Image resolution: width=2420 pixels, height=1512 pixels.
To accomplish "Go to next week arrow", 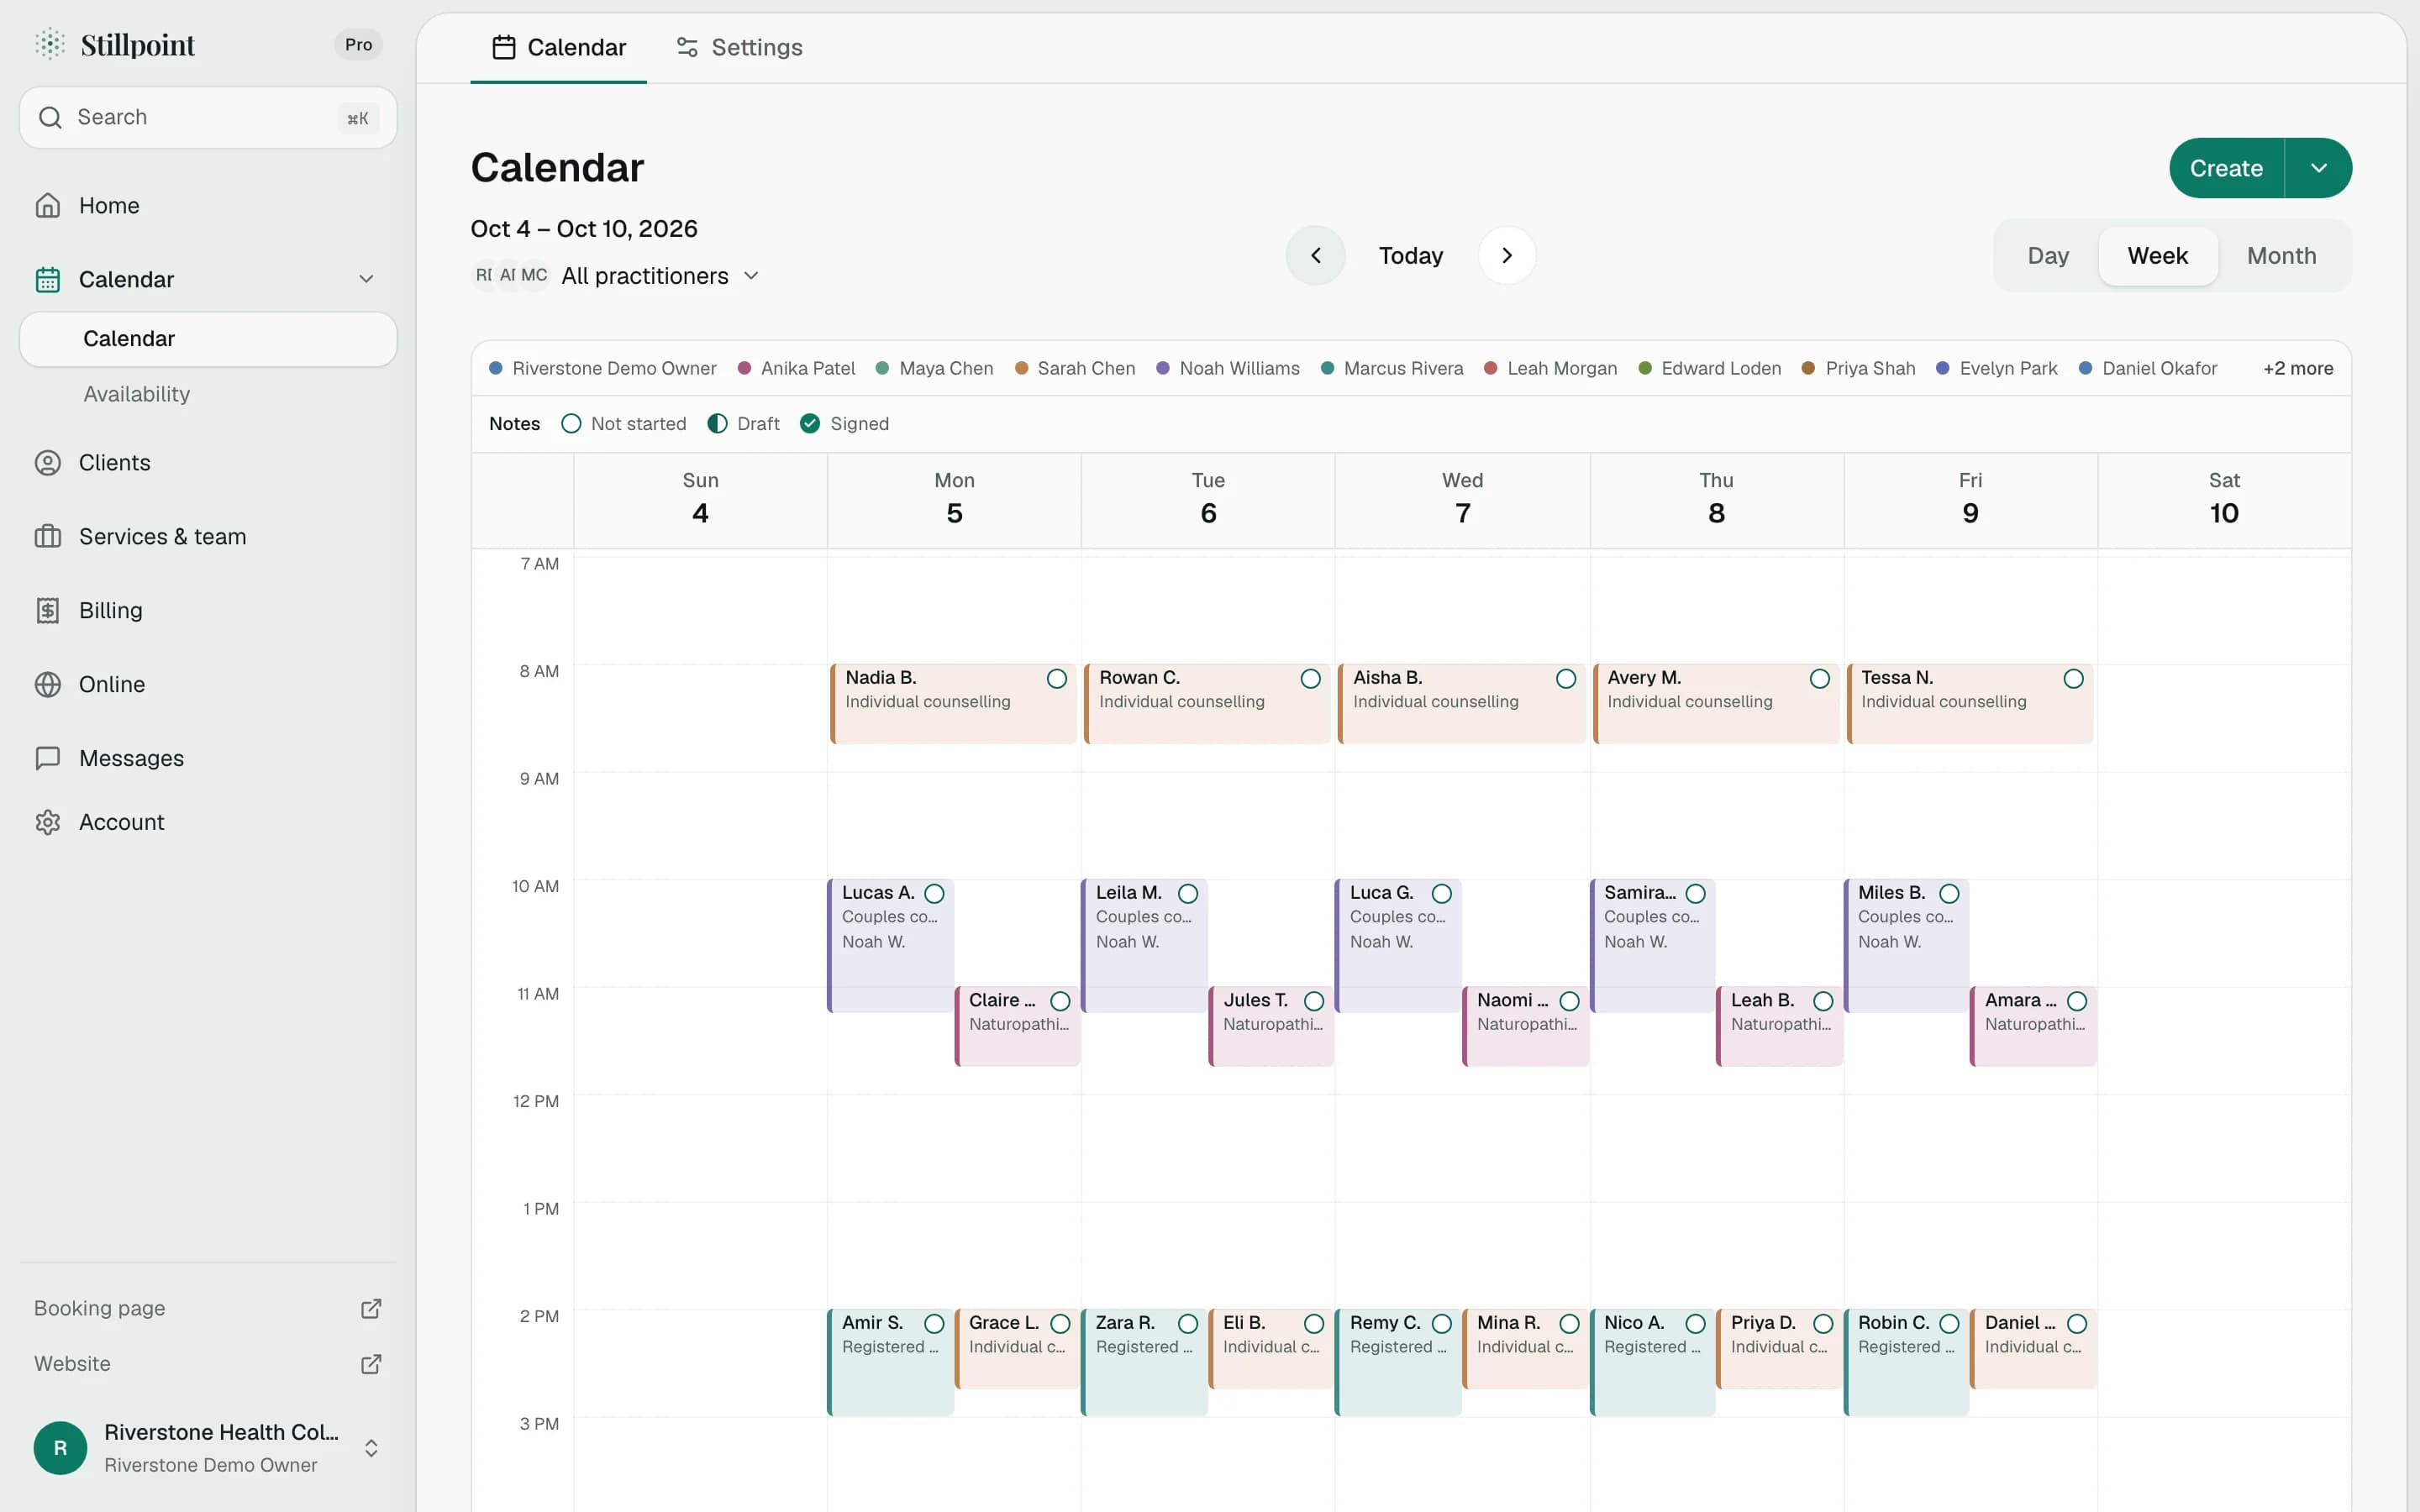I will 1506,255.
